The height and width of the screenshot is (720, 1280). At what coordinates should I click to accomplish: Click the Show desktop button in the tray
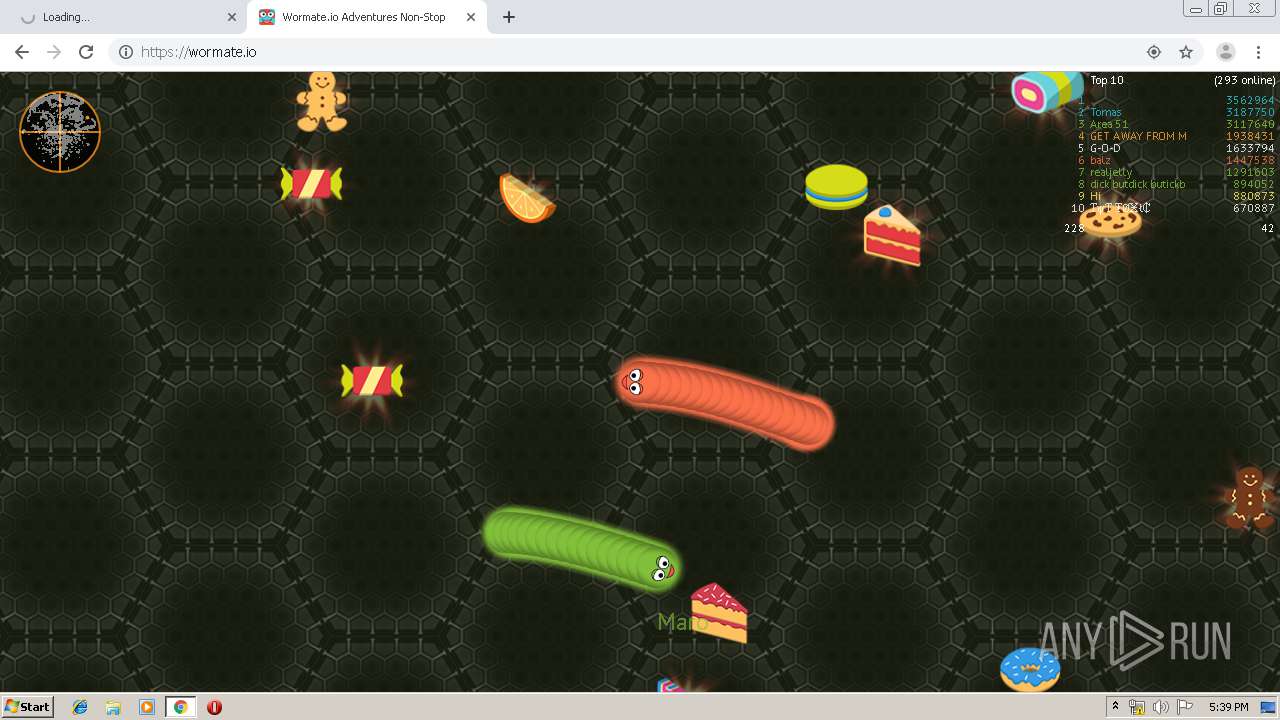[1268, 707]
